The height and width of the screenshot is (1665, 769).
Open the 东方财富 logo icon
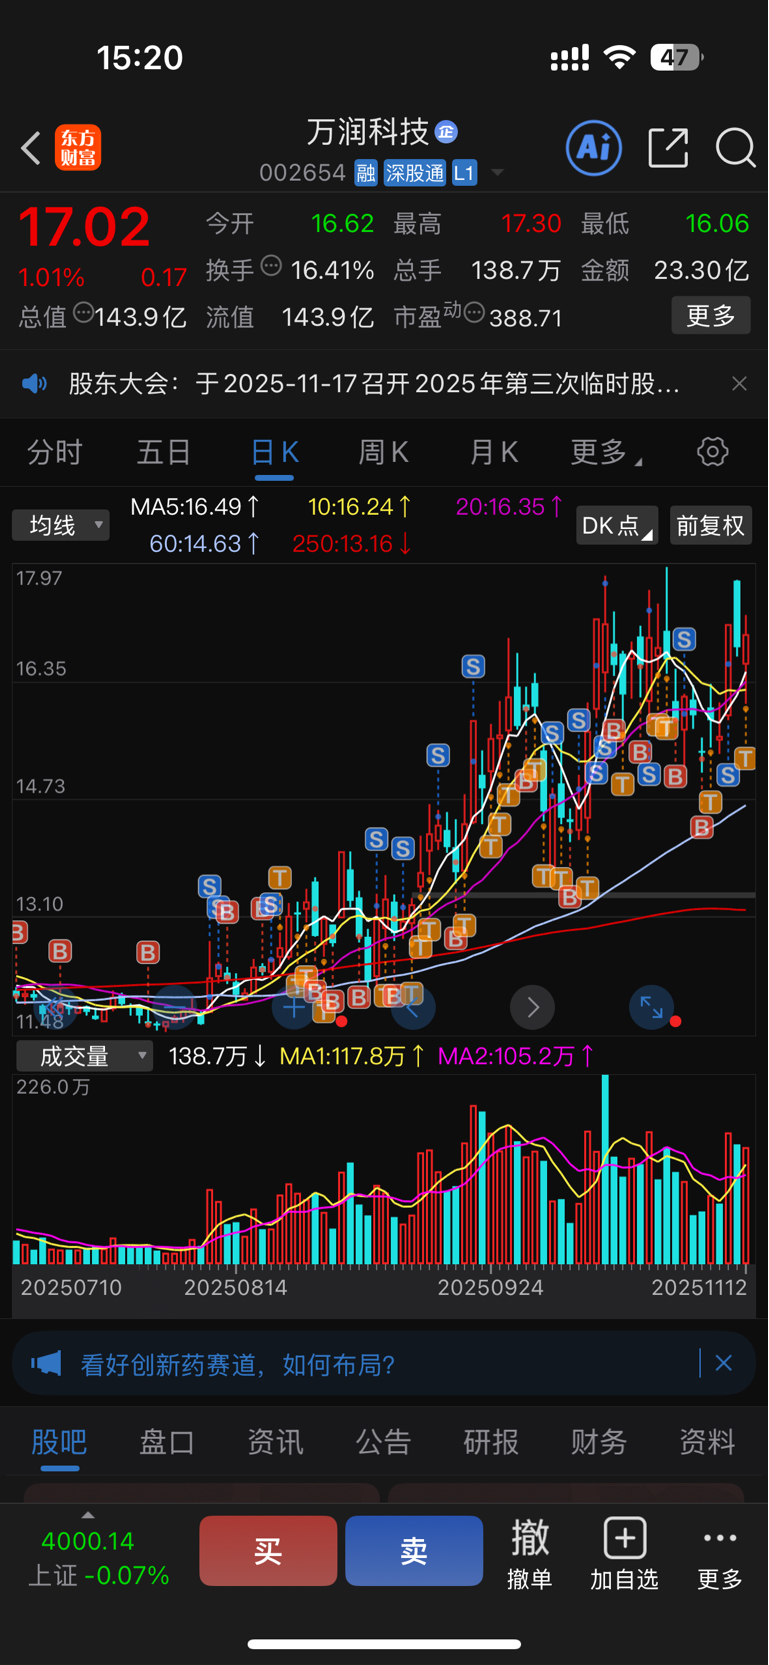click(x=78, y=148)
